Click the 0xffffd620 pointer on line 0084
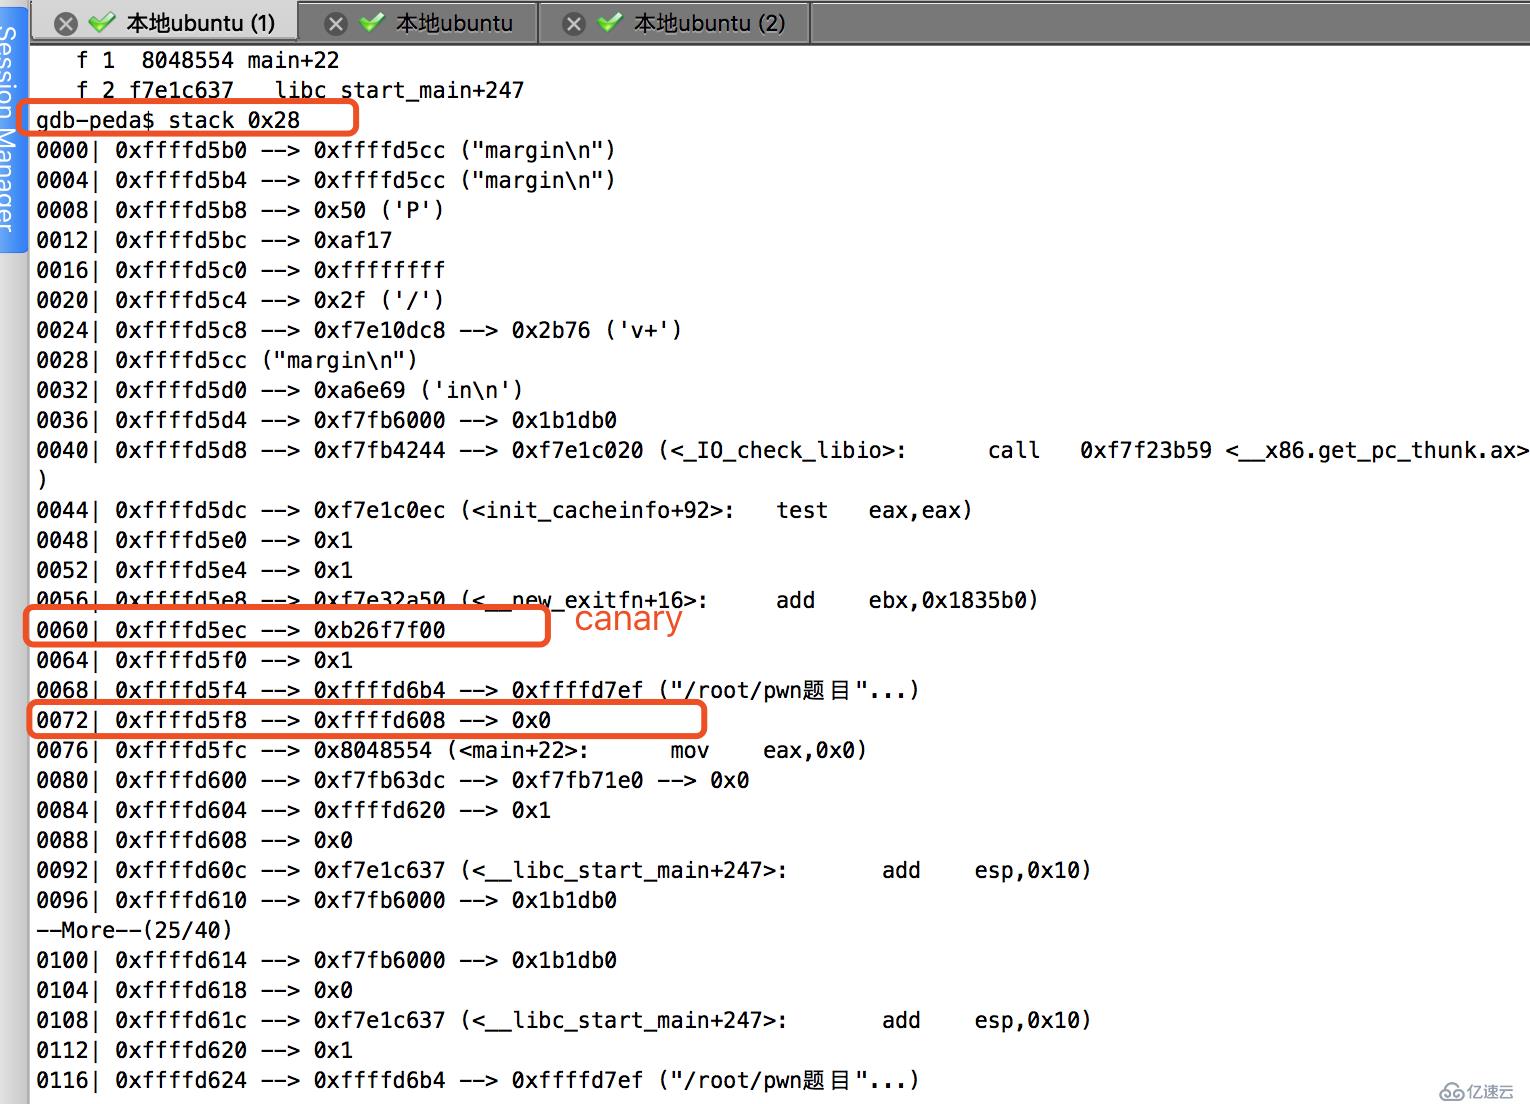 click(x=379, y=810)
